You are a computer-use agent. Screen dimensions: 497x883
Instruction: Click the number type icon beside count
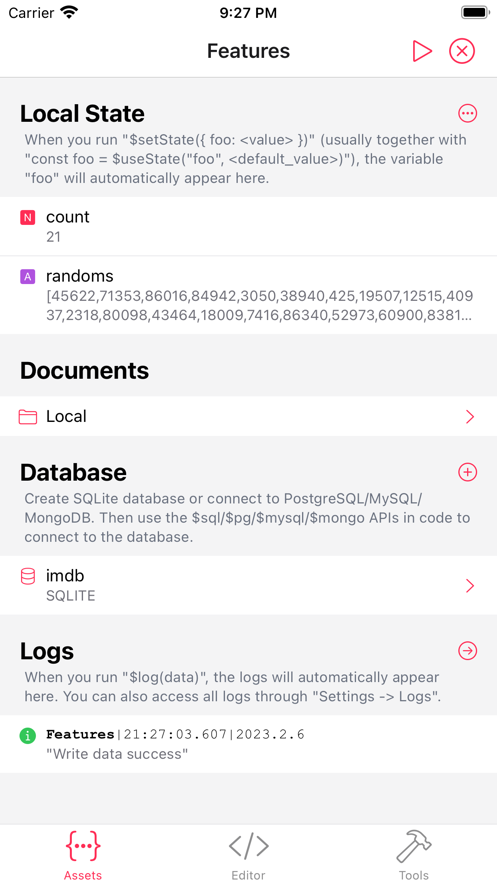(x=28, y=217)
